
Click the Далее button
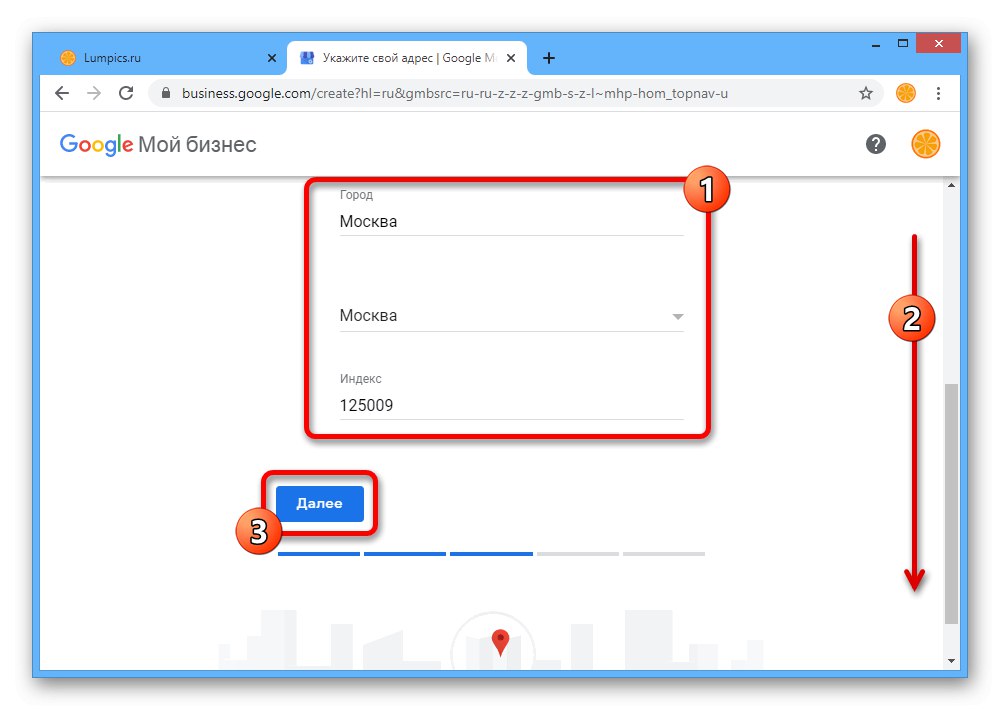320,503
